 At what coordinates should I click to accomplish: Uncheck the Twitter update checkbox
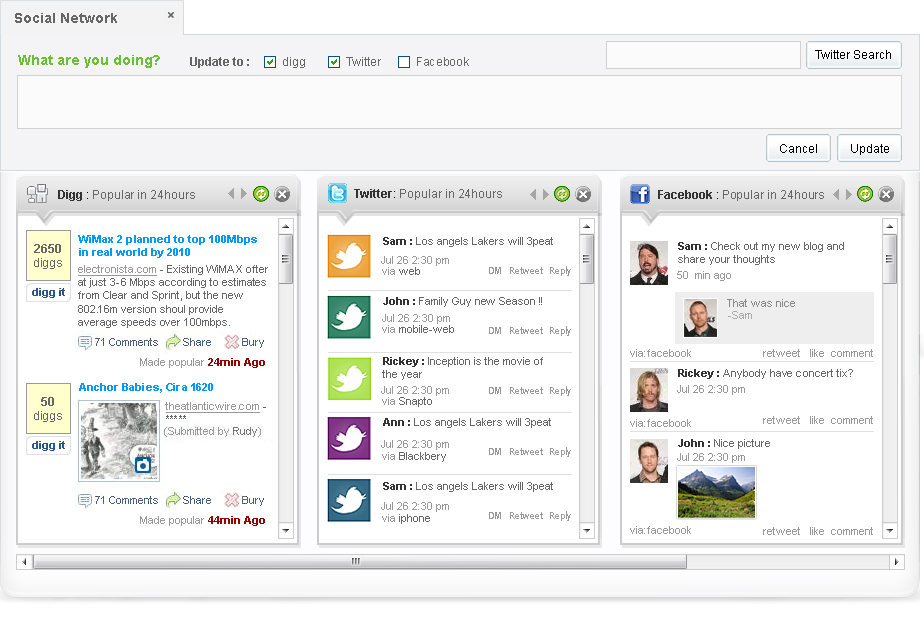pyautogui.click(x=334, y=62)
